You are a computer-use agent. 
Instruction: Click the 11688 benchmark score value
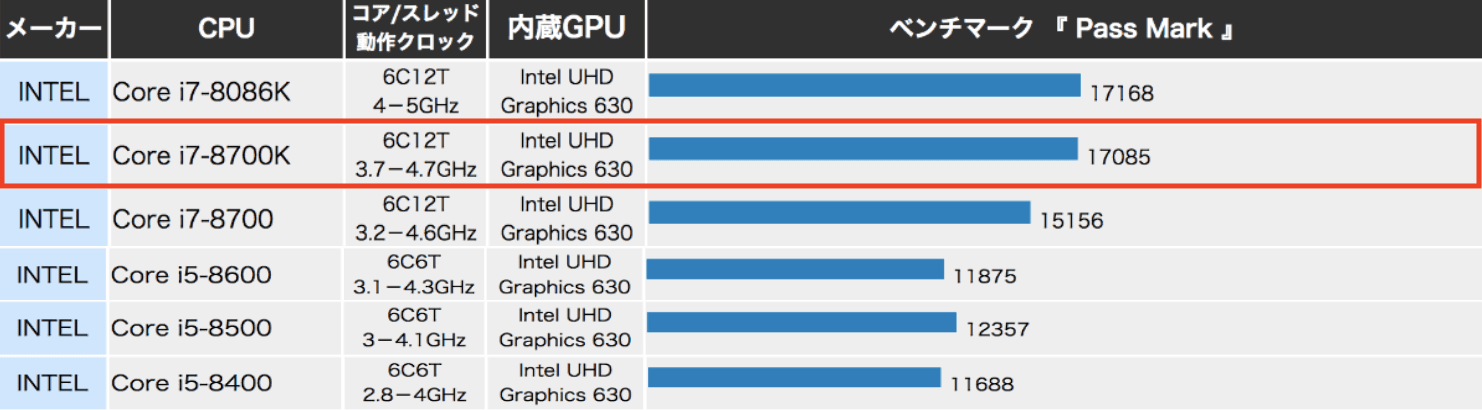[983, 383]
